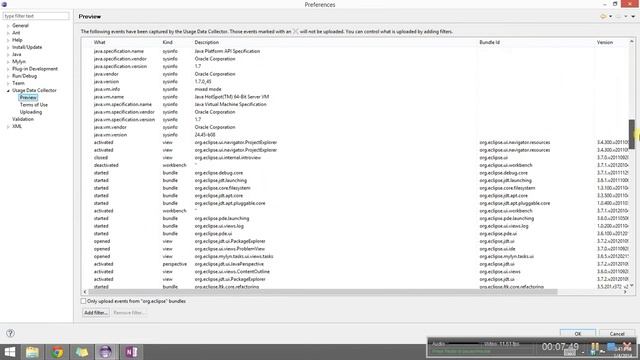Viewport: 640px width, 360px height.
Task: Select org.eclipse.core.filesystem description cell
Action: click(x=222, y=188)
